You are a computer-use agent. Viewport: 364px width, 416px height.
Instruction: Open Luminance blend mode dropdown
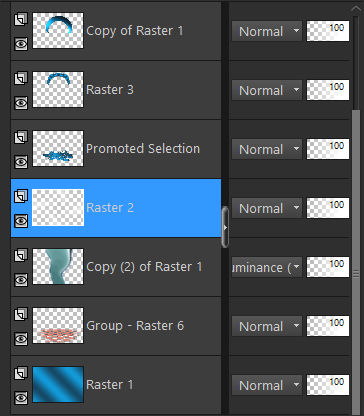(267, 267)
